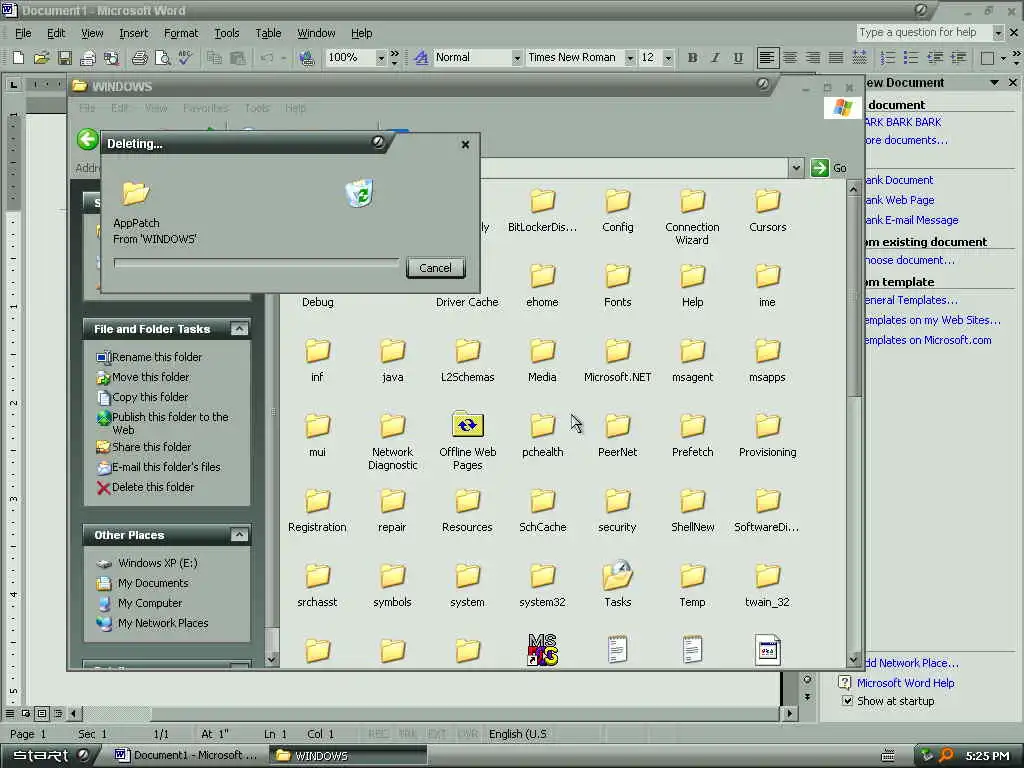
Task: Open the File menu in Word
Action: pos(23,33)
